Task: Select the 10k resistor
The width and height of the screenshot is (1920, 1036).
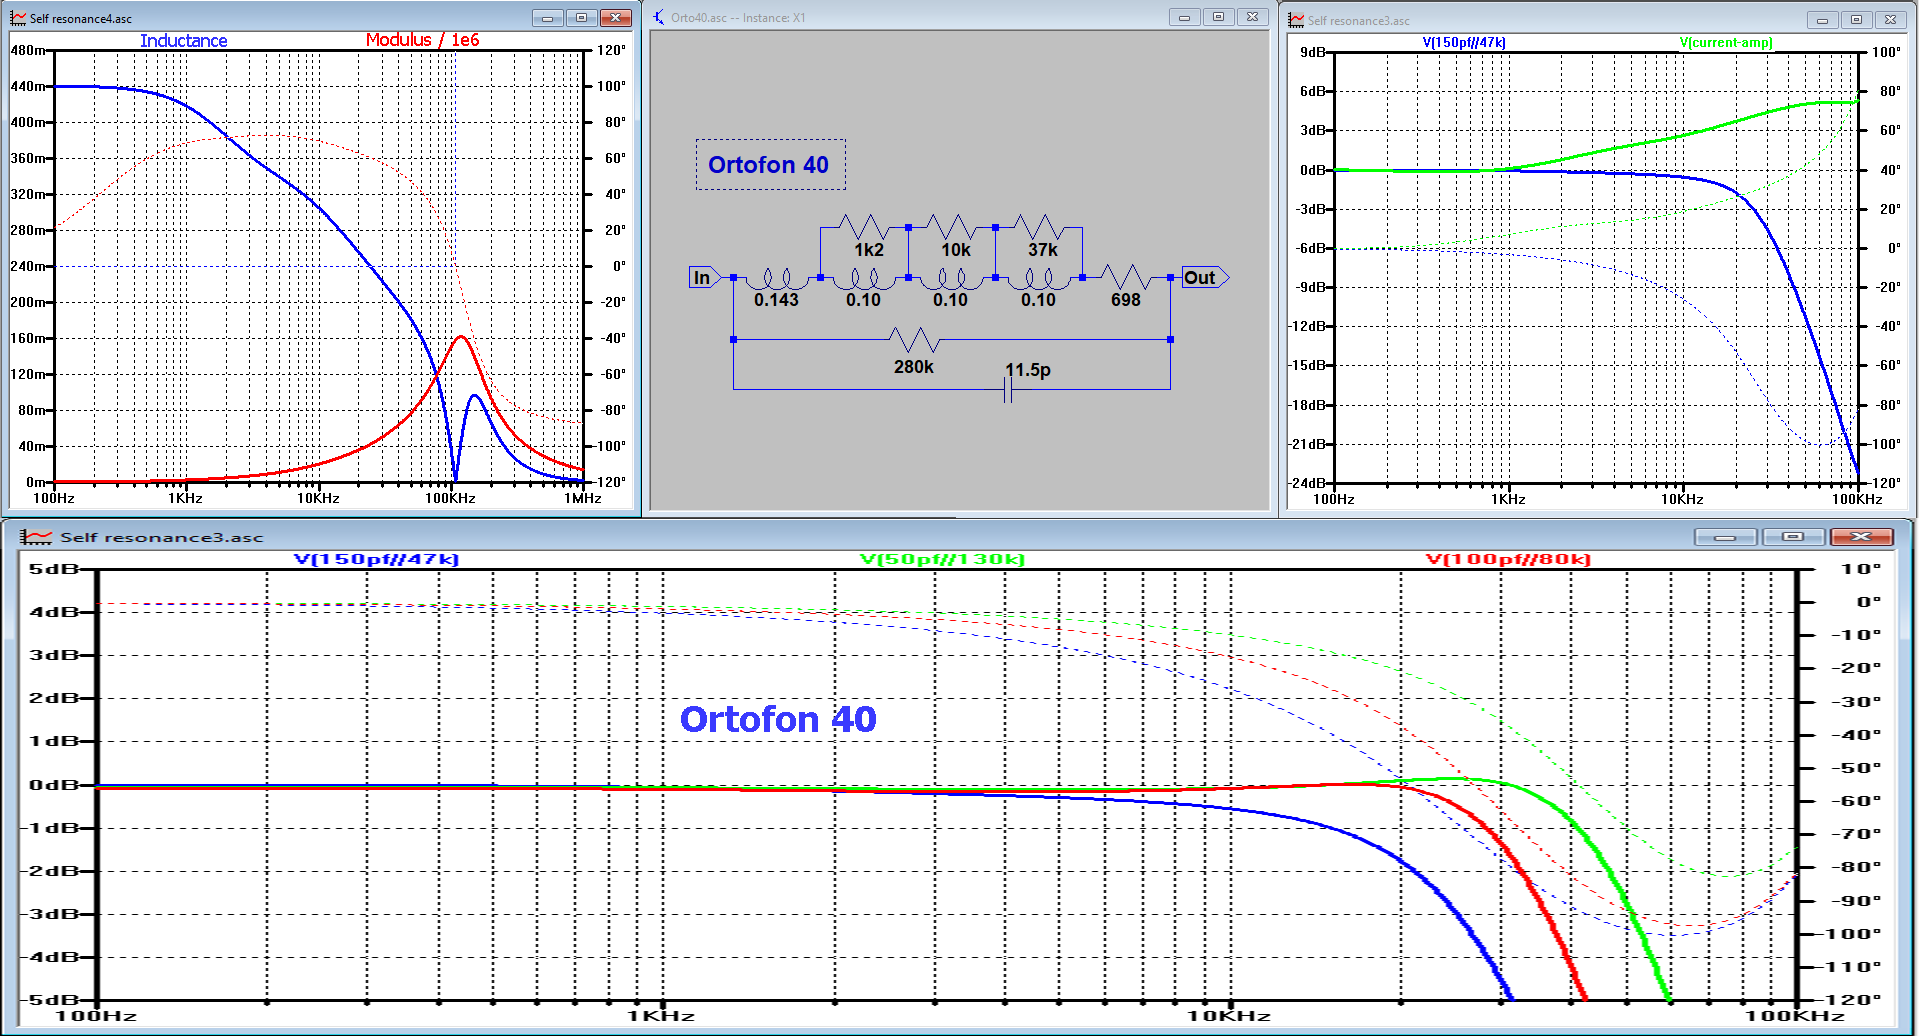Action: tap(951, 228)
